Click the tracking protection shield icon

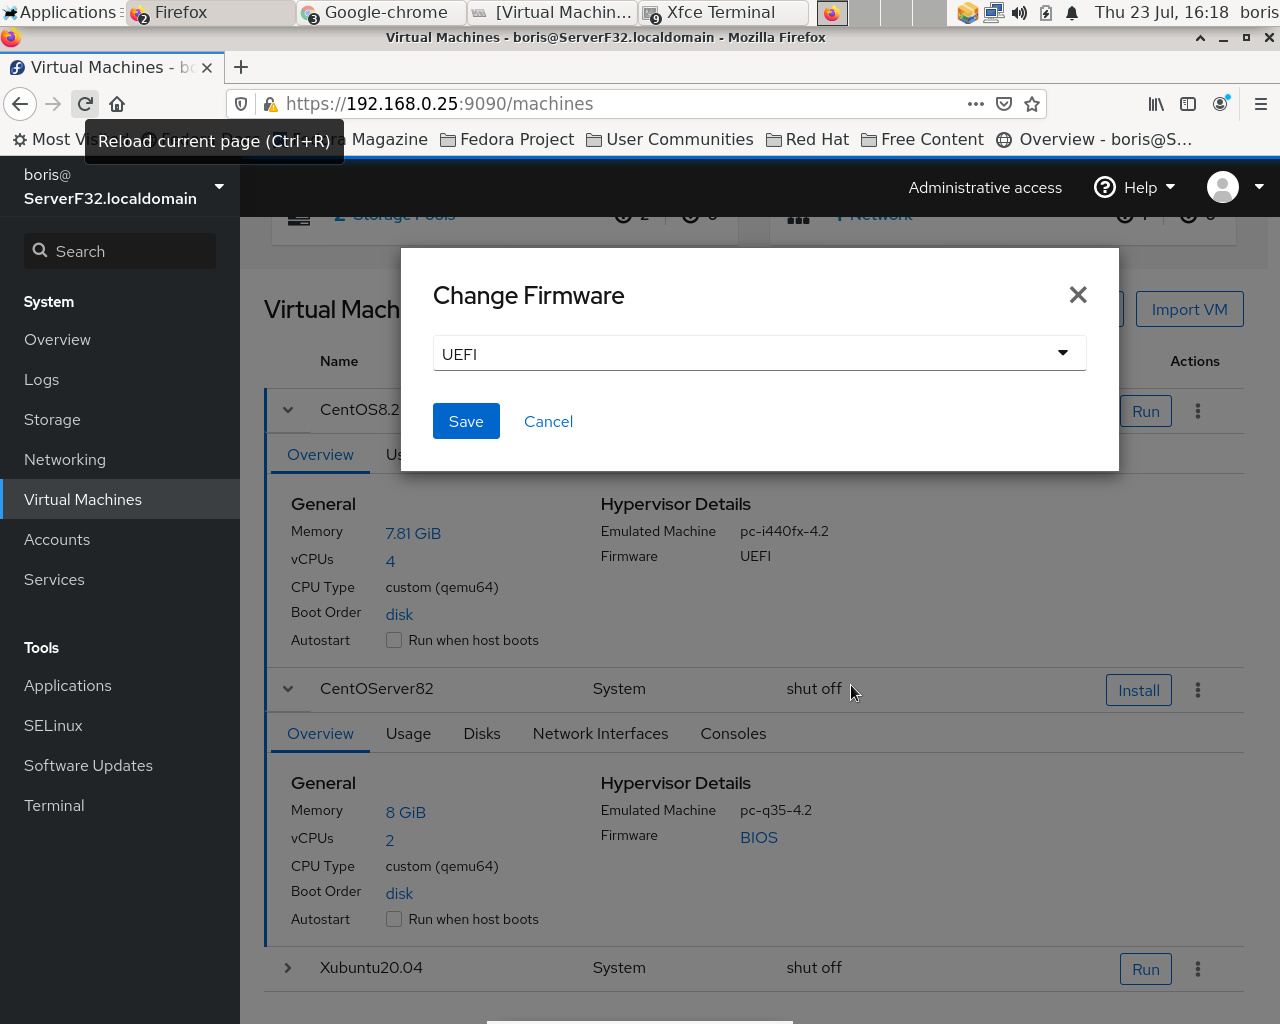click(x=240, y=104)
